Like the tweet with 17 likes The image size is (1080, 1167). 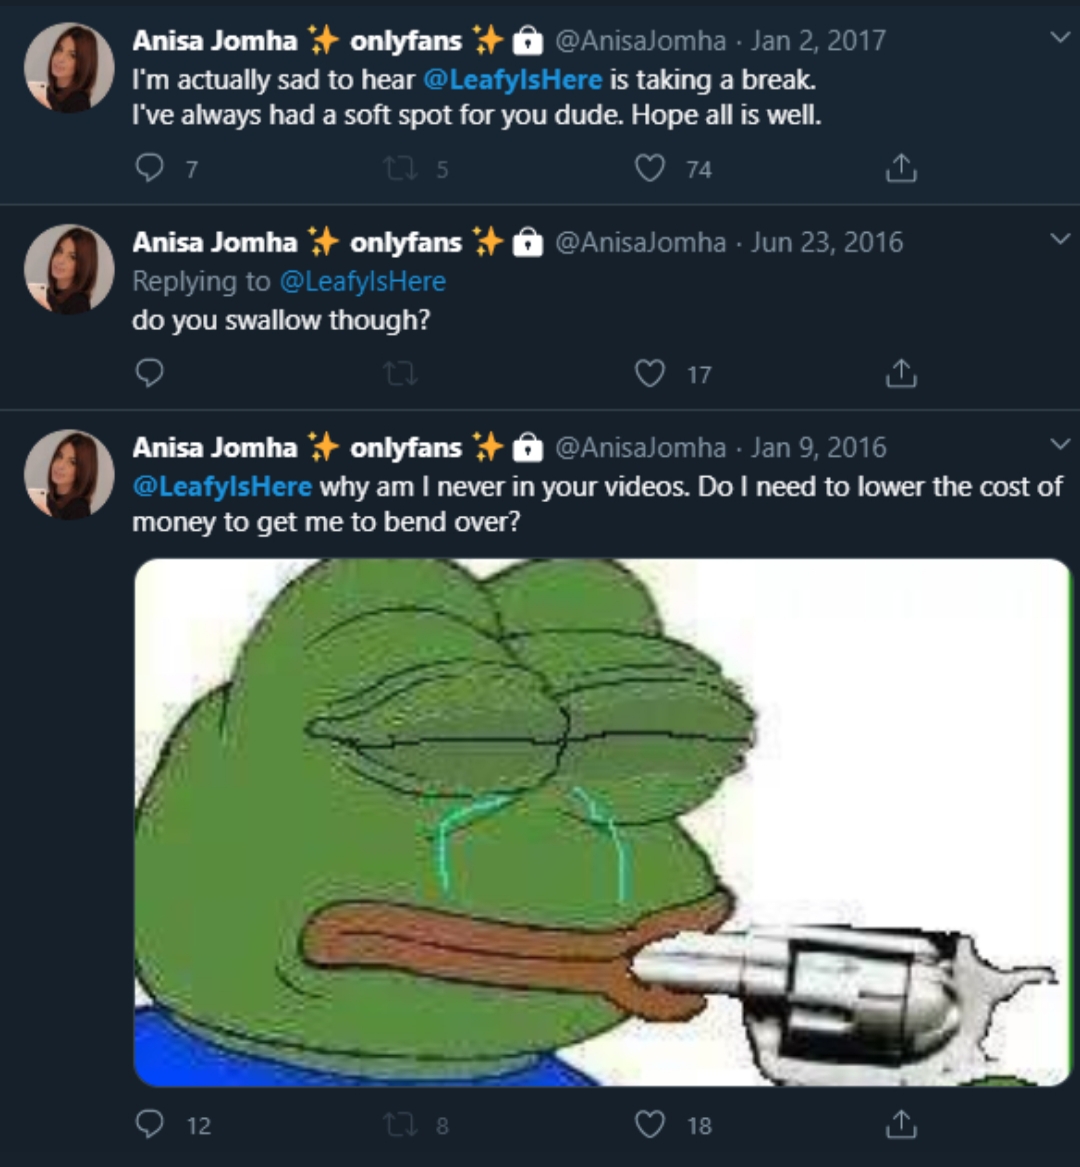[650, 373]
